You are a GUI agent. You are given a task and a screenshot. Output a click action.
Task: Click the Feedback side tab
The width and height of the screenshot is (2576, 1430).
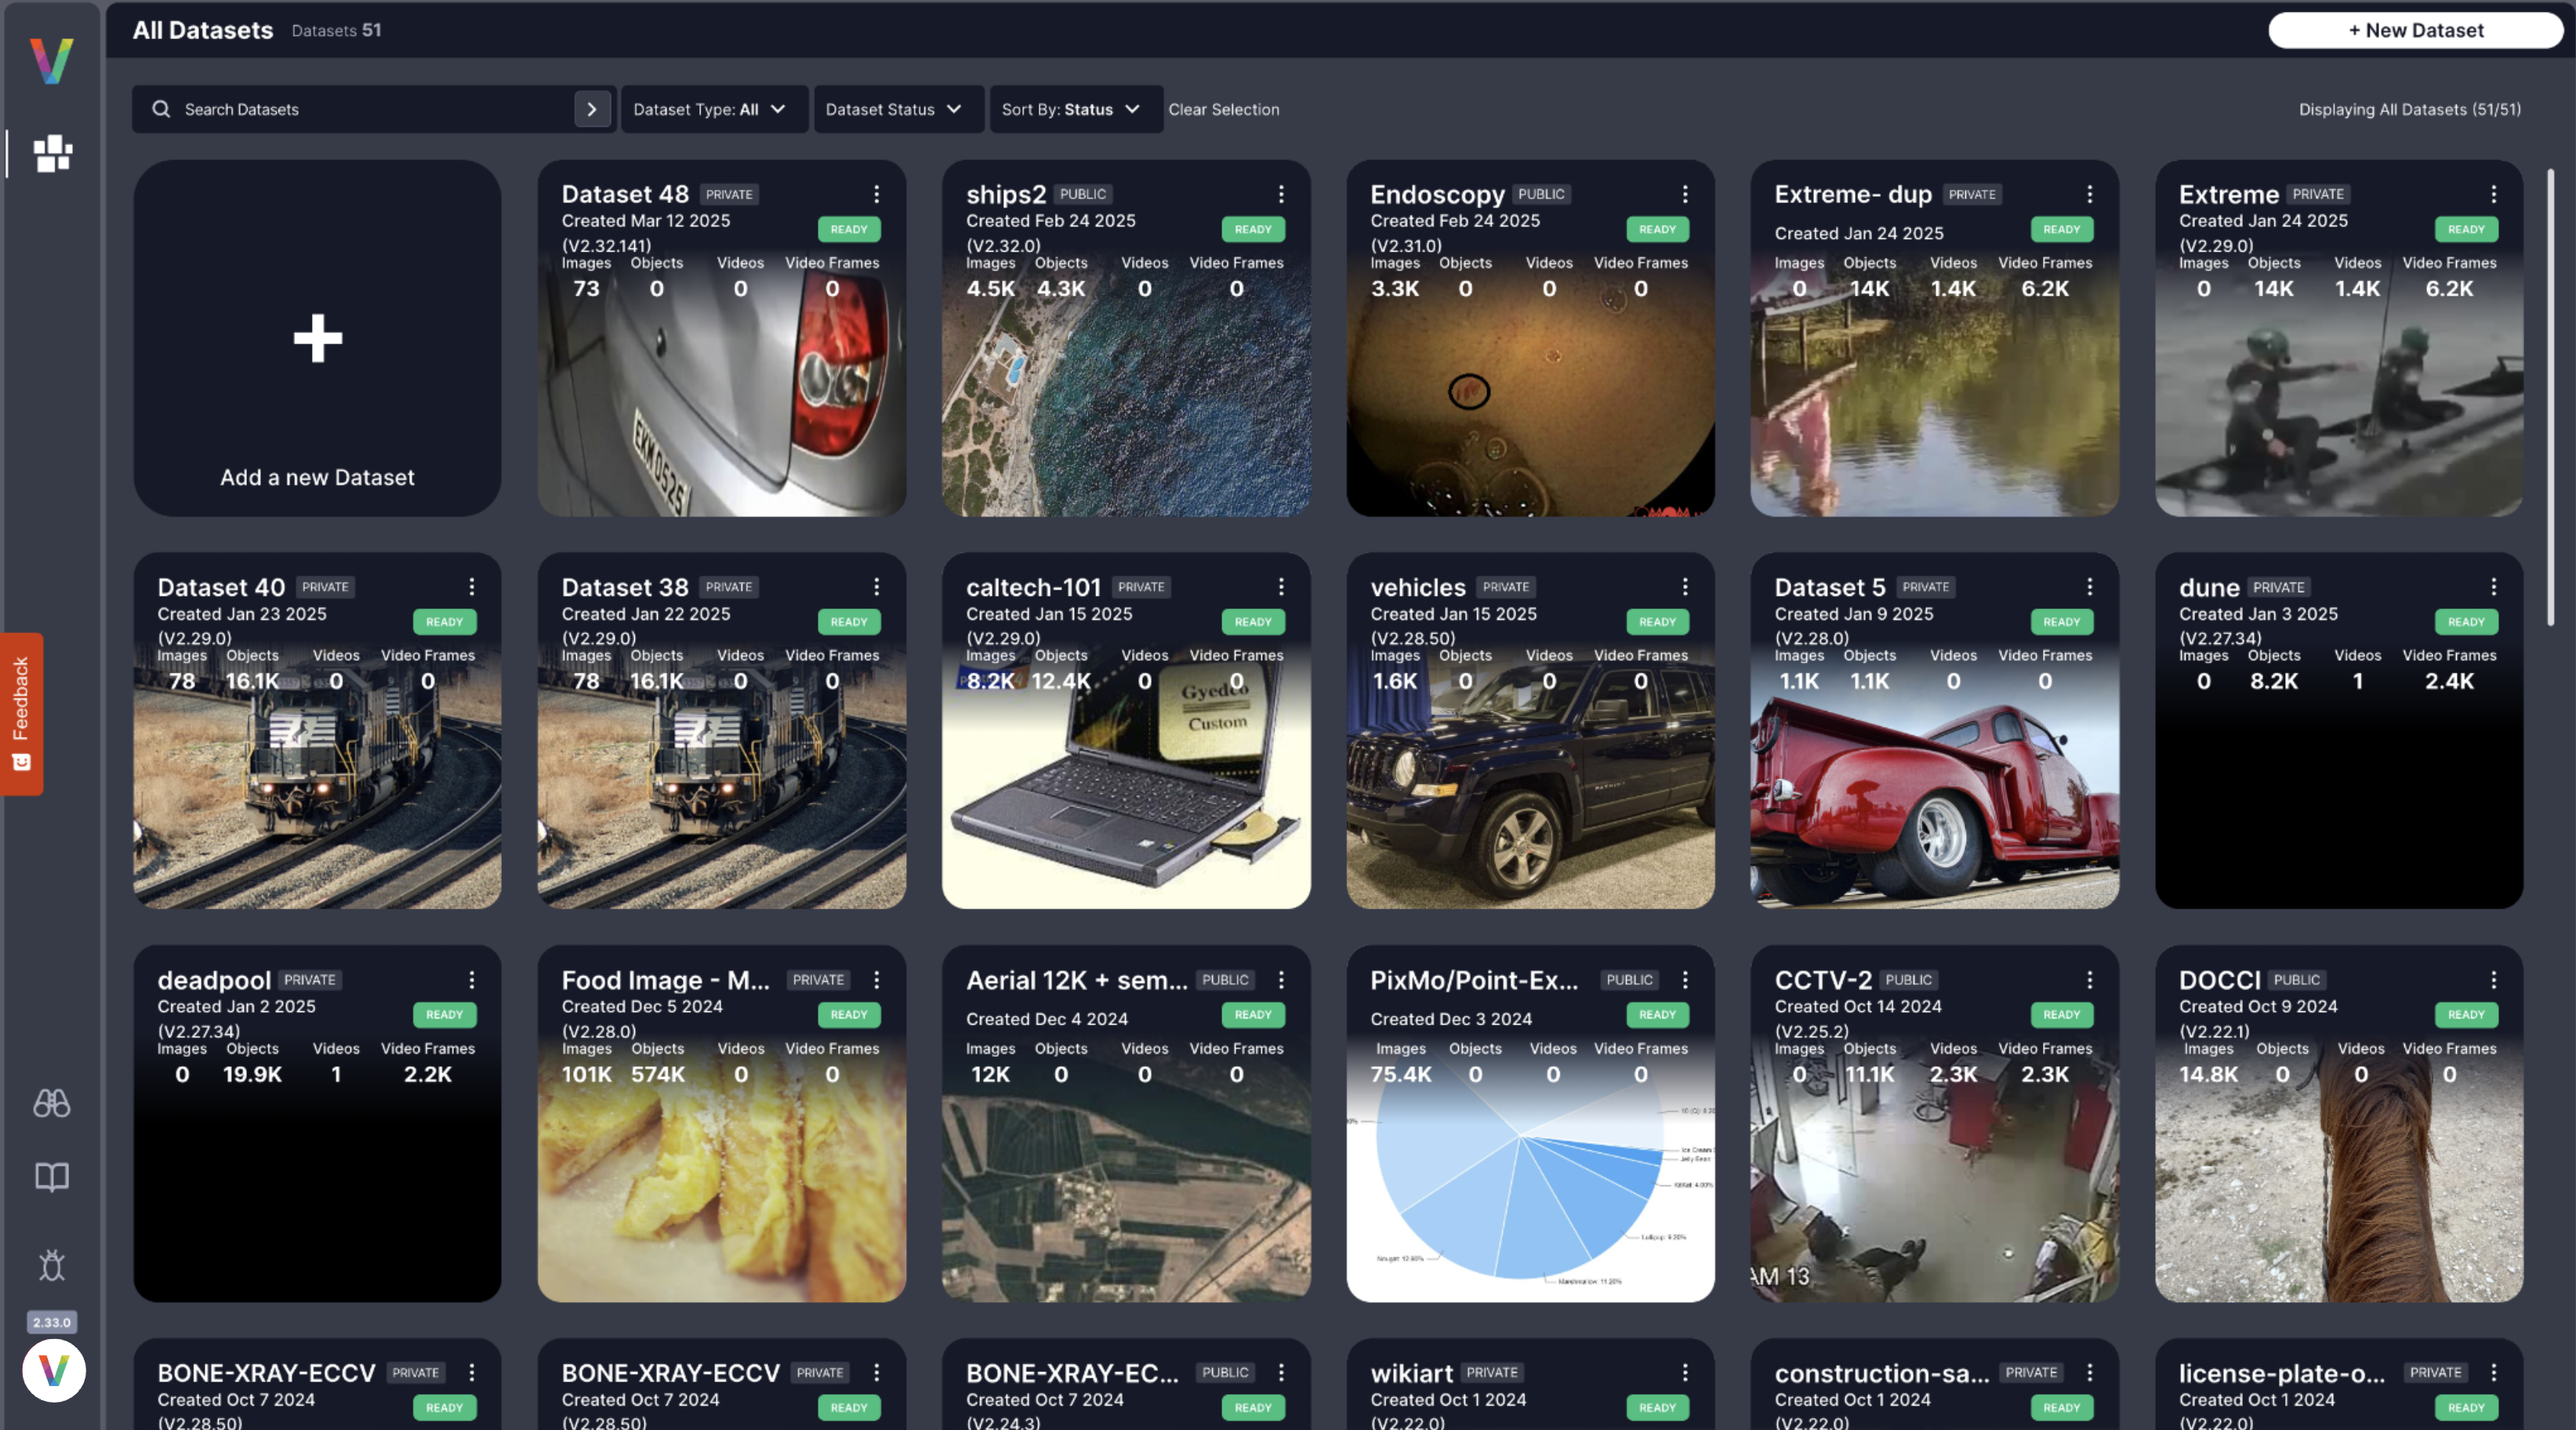click(x=21, y=714)
